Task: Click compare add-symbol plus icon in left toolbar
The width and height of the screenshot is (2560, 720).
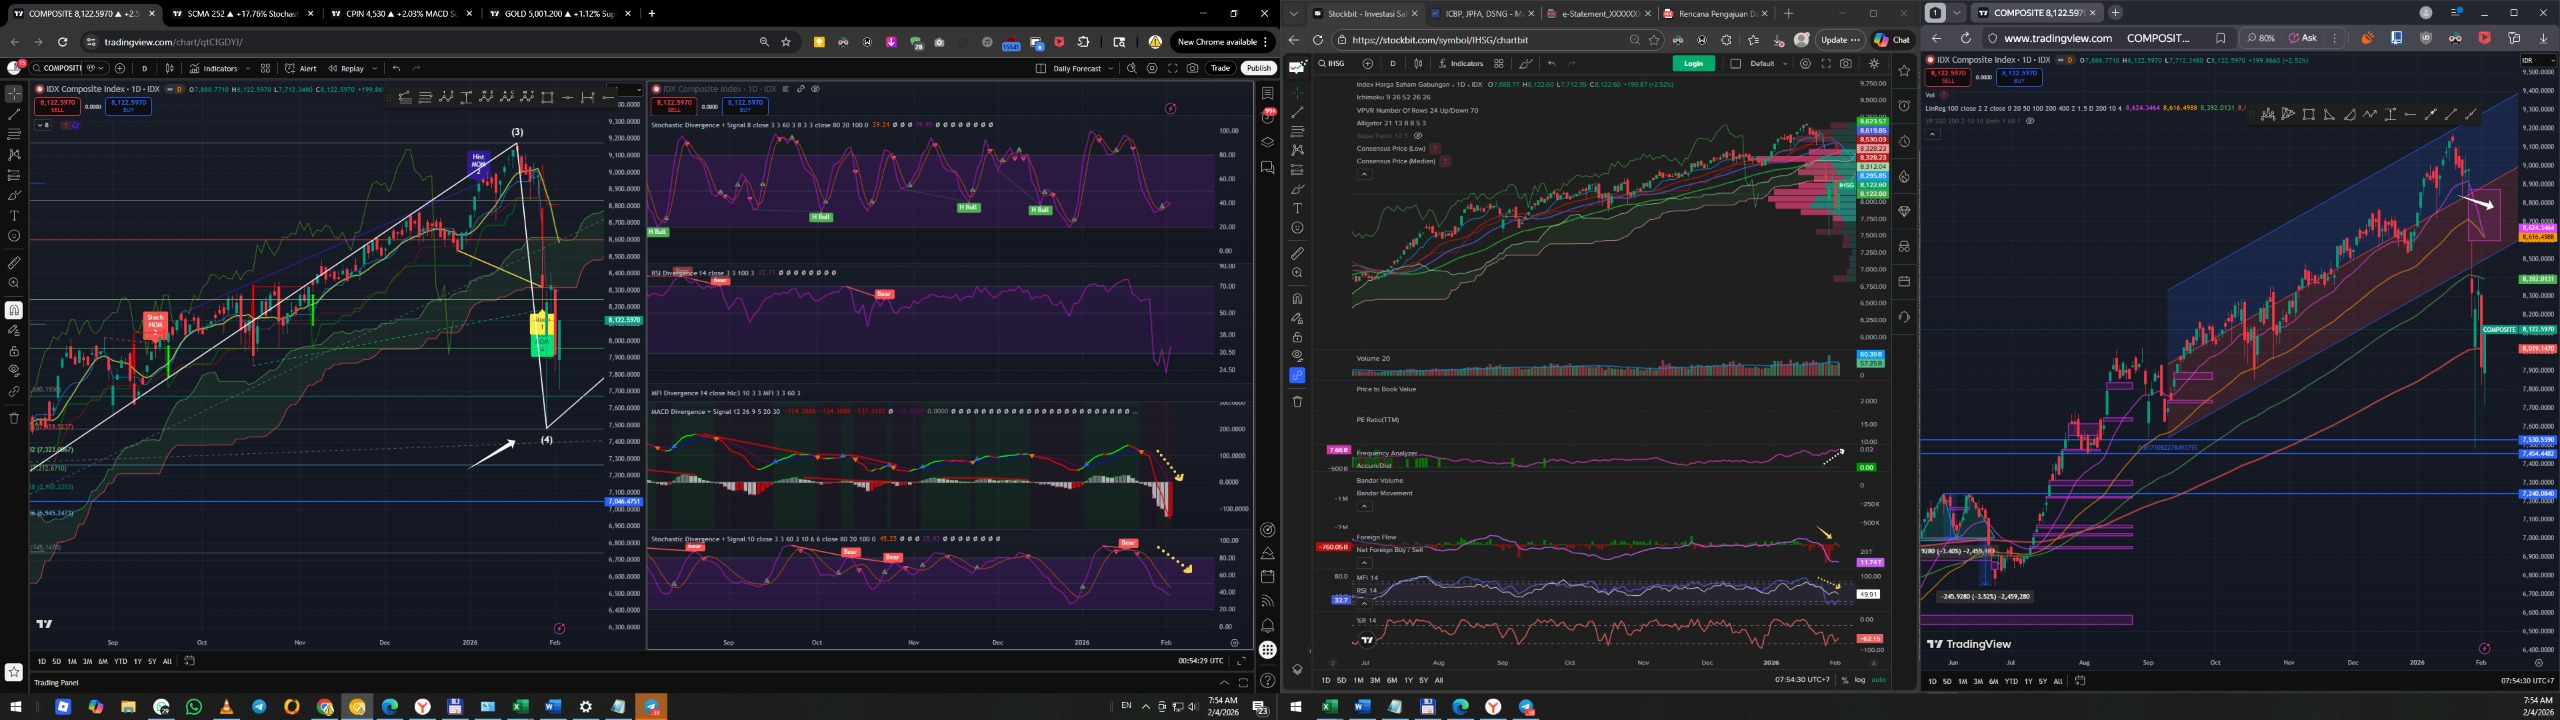Action: (x=120, y=68)
